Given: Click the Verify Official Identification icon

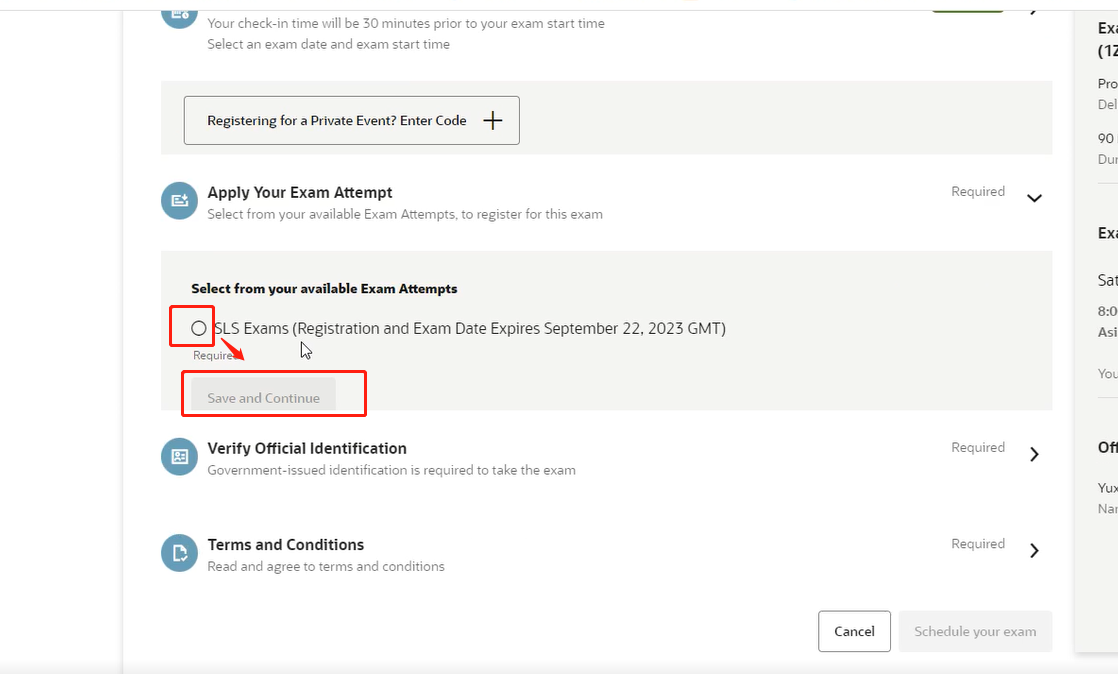Looking at the screenshot, I should tap(179, 456).
